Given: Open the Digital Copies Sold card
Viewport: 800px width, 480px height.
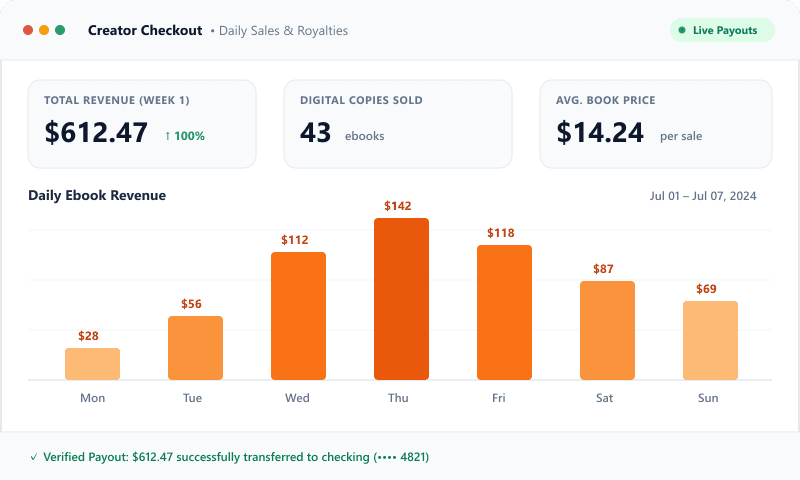Looking at the screenshot, I should [x=398, y=124].
